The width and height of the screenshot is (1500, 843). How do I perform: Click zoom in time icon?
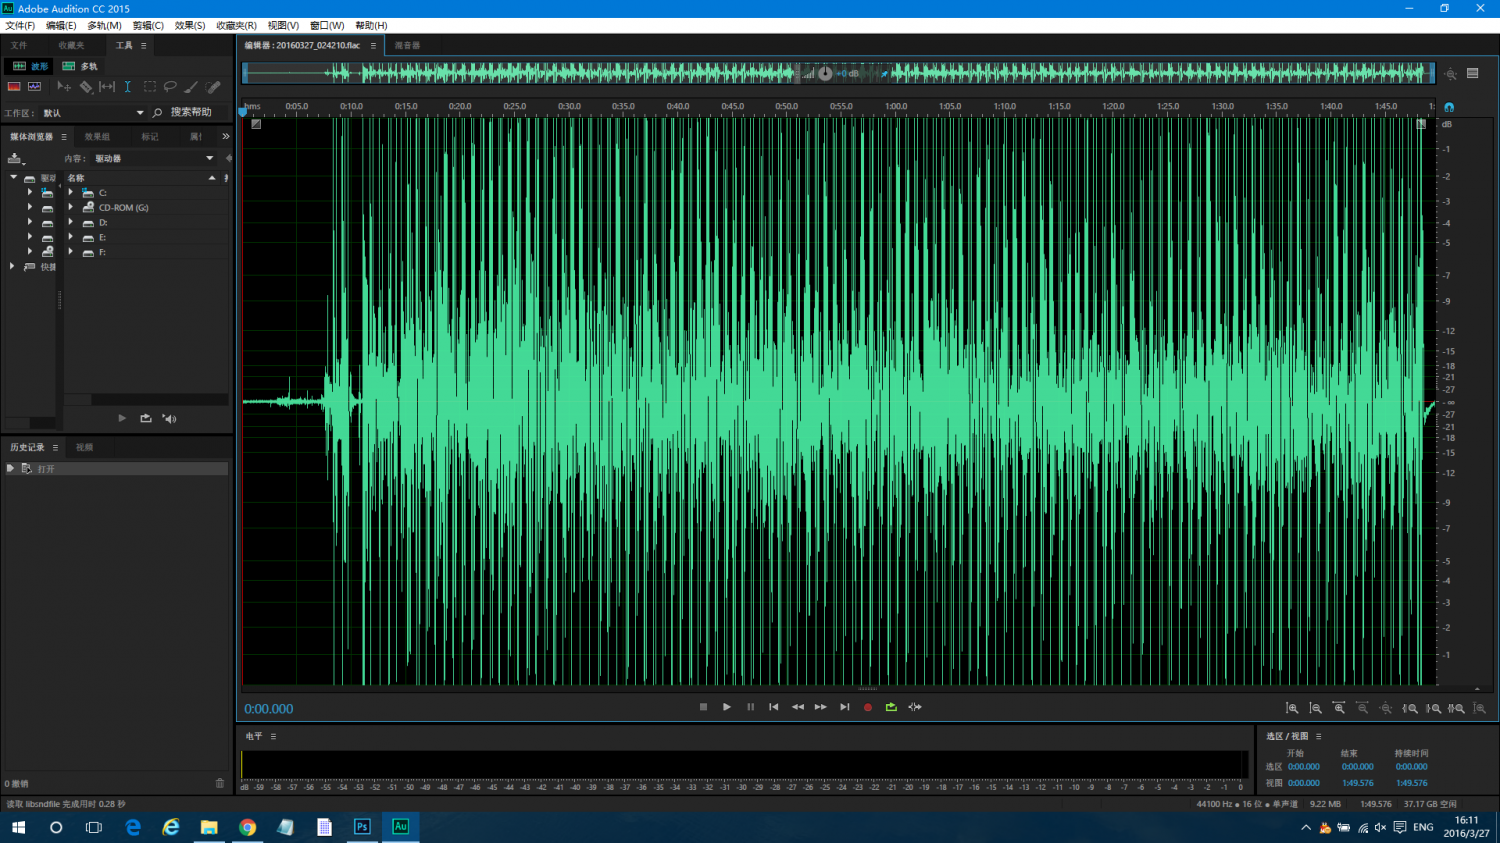click(1339, 708)
